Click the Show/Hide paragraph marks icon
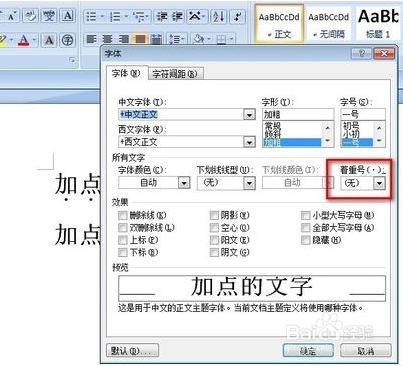 point(238,16)
